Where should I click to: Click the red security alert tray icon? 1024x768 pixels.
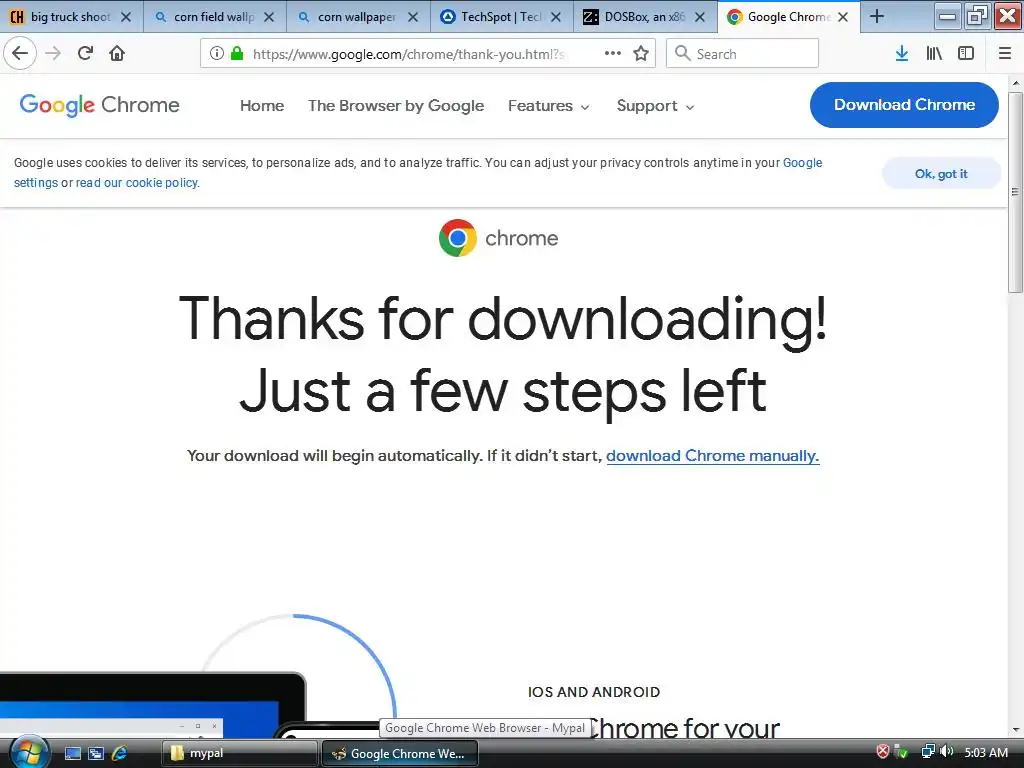tap(882, 752)
